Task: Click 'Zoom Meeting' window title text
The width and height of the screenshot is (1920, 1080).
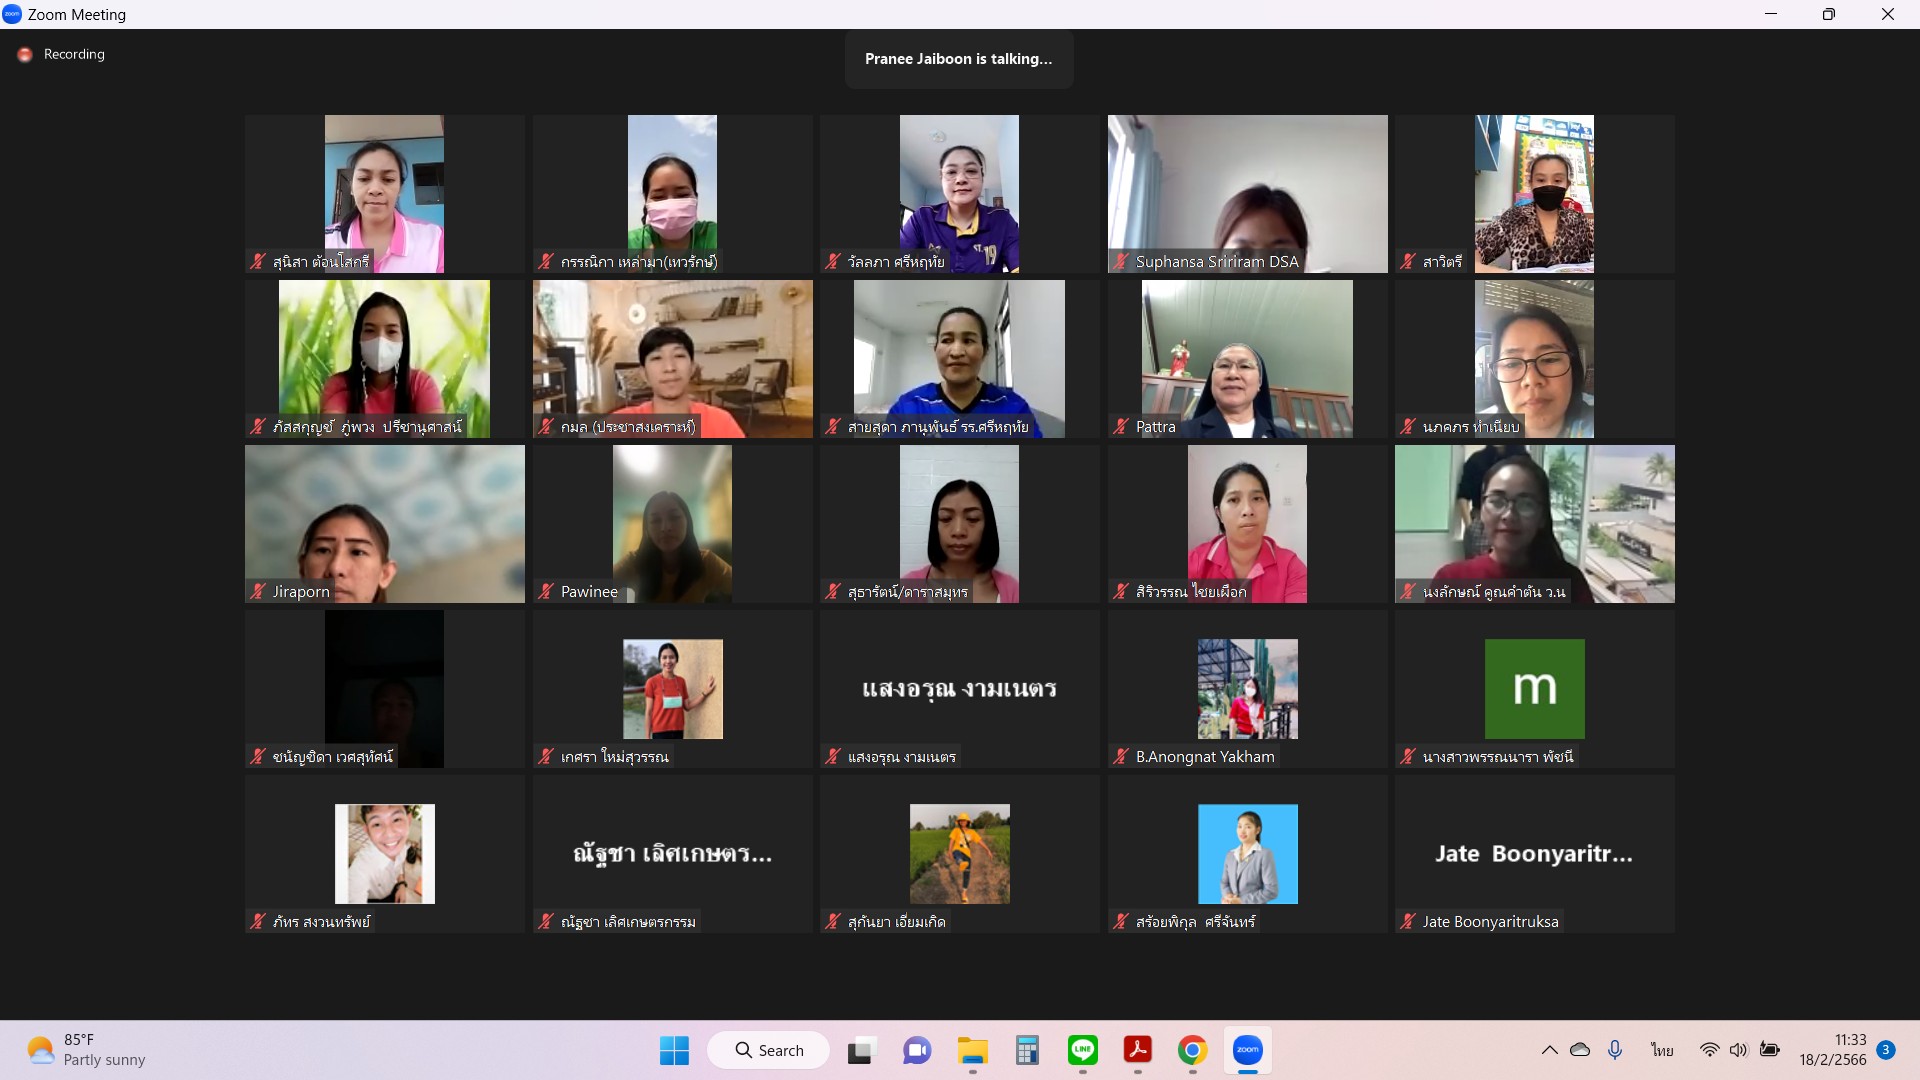Action: point(77,14)
